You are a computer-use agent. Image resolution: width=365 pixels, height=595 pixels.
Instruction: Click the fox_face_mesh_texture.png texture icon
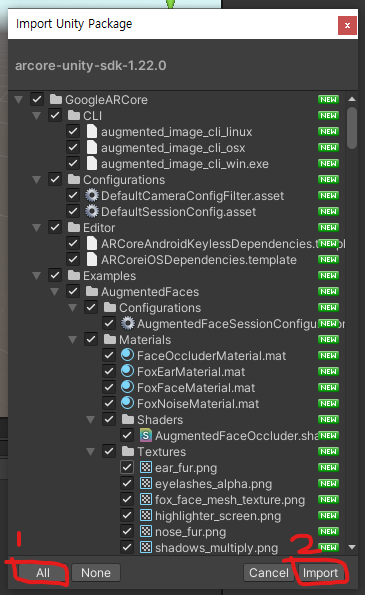[x=146, y=499]
